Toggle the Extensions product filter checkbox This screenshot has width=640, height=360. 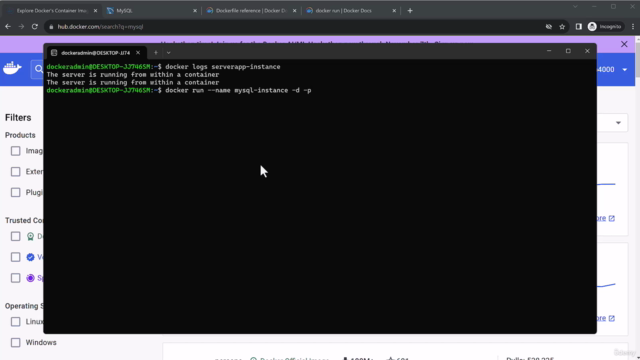coord(16,172)
